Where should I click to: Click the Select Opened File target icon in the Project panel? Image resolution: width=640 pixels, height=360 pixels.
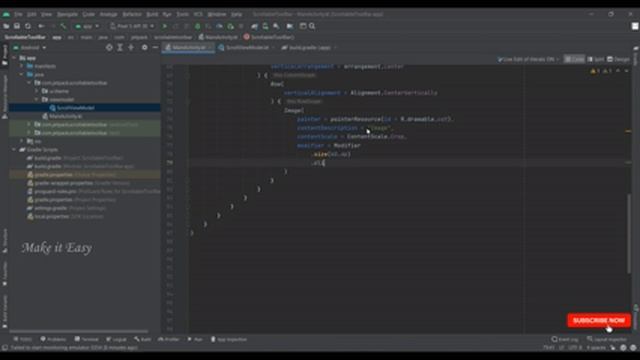[x=109, y=48]
